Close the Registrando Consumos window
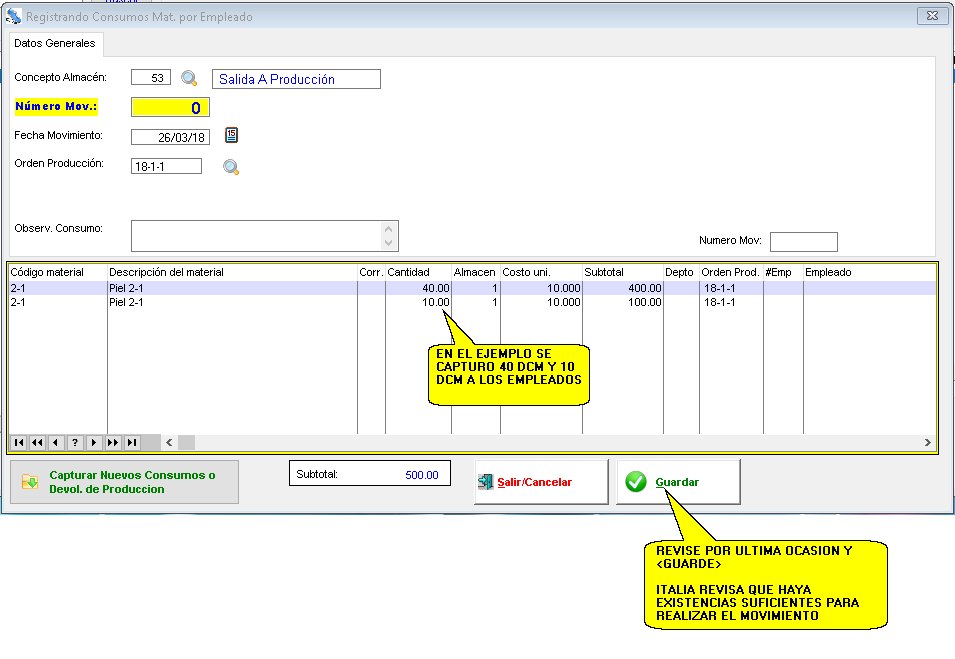955x659 pixels. (x=931, y=16)
